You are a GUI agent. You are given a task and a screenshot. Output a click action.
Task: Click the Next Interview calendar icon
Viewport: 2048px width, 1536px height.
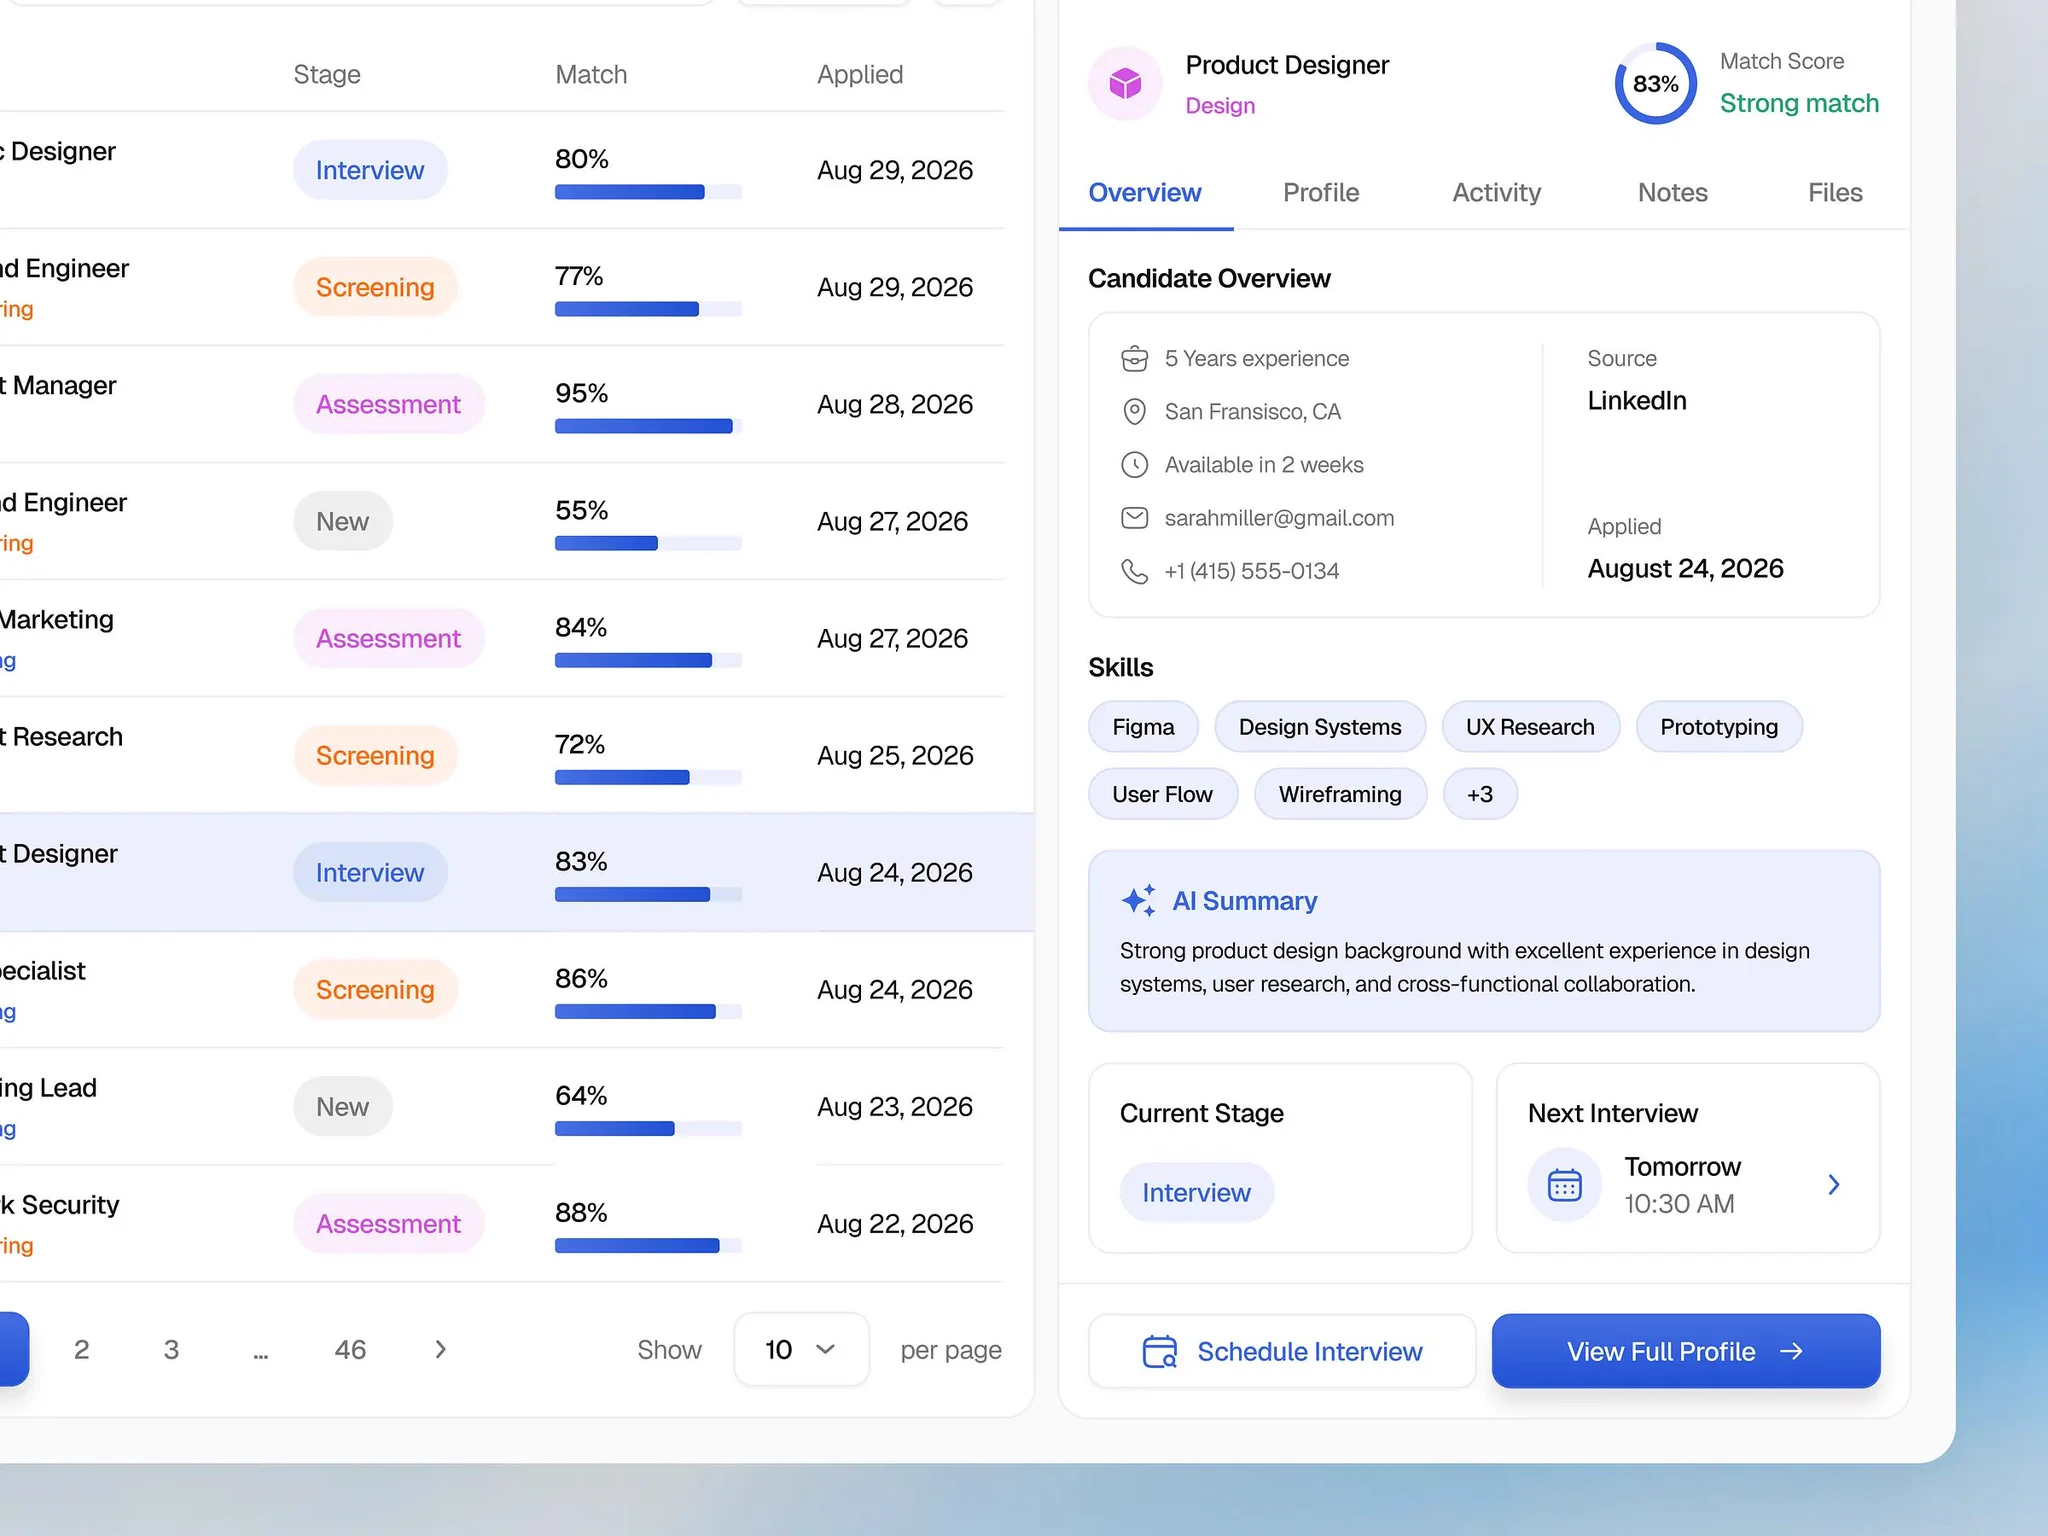pyautogui.click(x=1564, y=1185)
